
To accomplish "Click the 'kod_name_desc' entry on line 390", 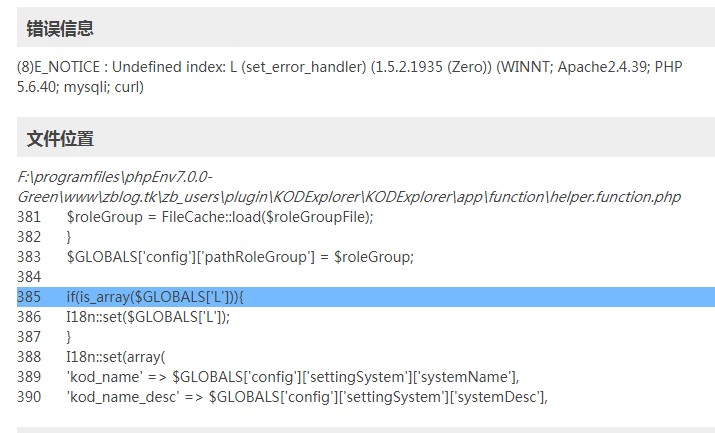I will click(x=307, y=397).
